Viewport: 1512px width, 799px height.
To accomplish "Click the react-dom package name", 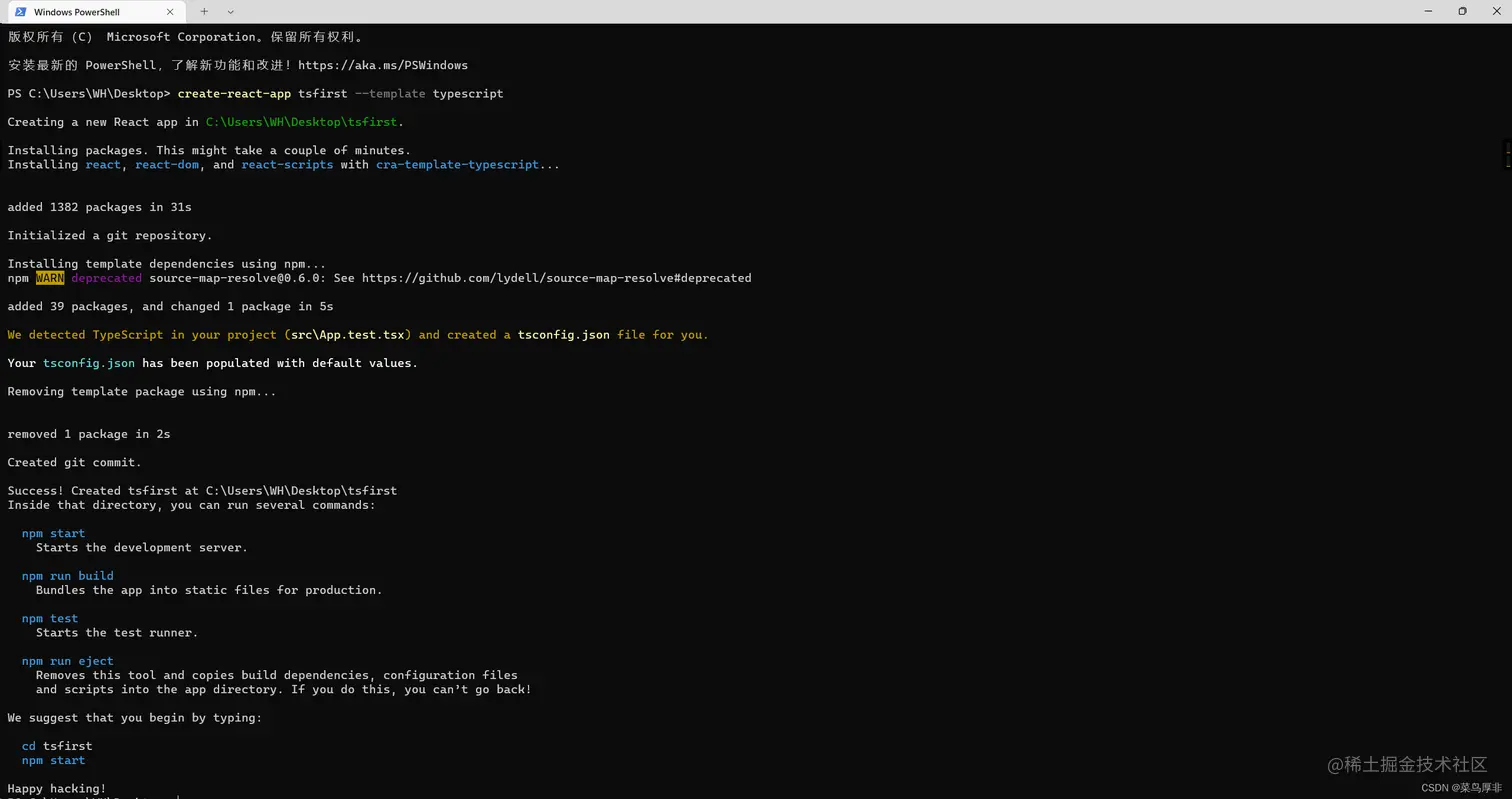I will click(167, 165).
